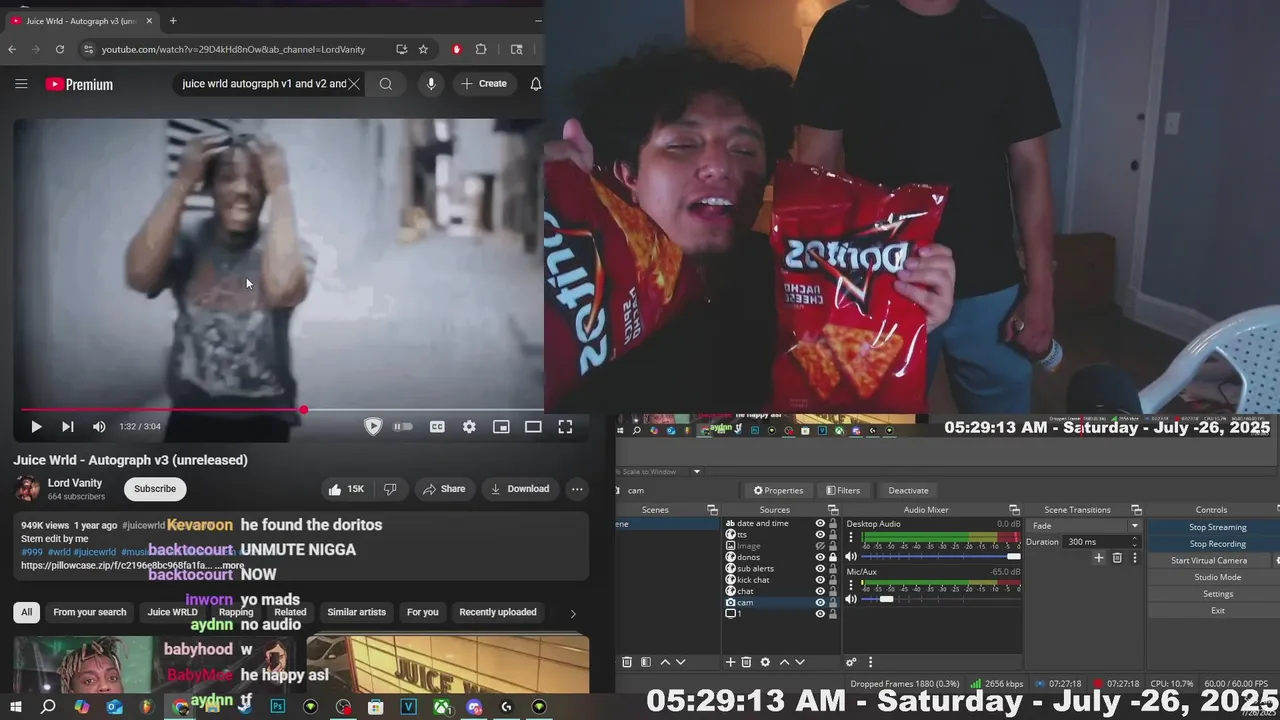Unlock the donos source lock
Image resolution: width=1280 pixels, height=720 pixels.
click(833, 557)
